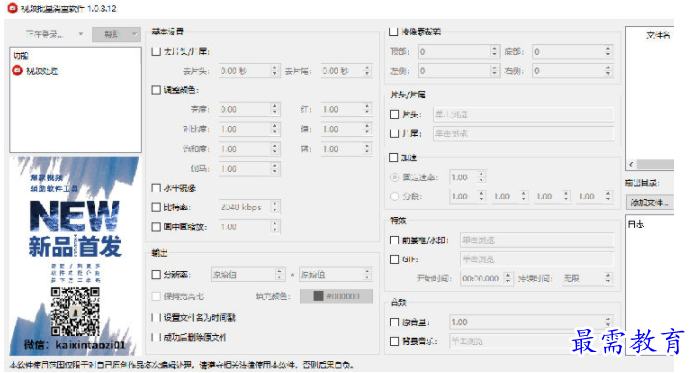Click the red 视频处理 icon
Screen dimensions: 693x373
[x=17, y=71]
